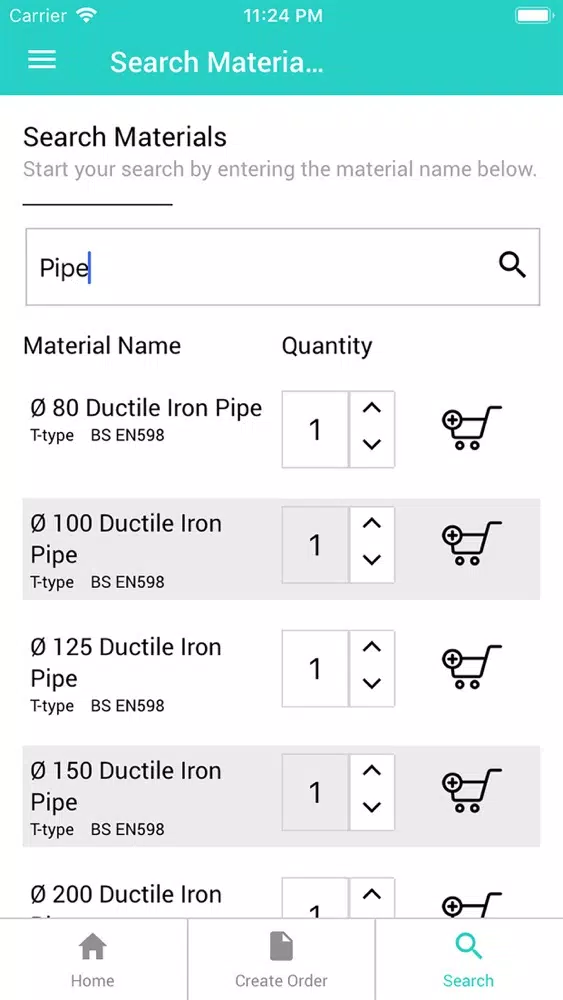Decrease quantity for Ø 150 Ductile Iron Pipe
The height and width of the screenshot is (1000, 563).
(372, 809)
